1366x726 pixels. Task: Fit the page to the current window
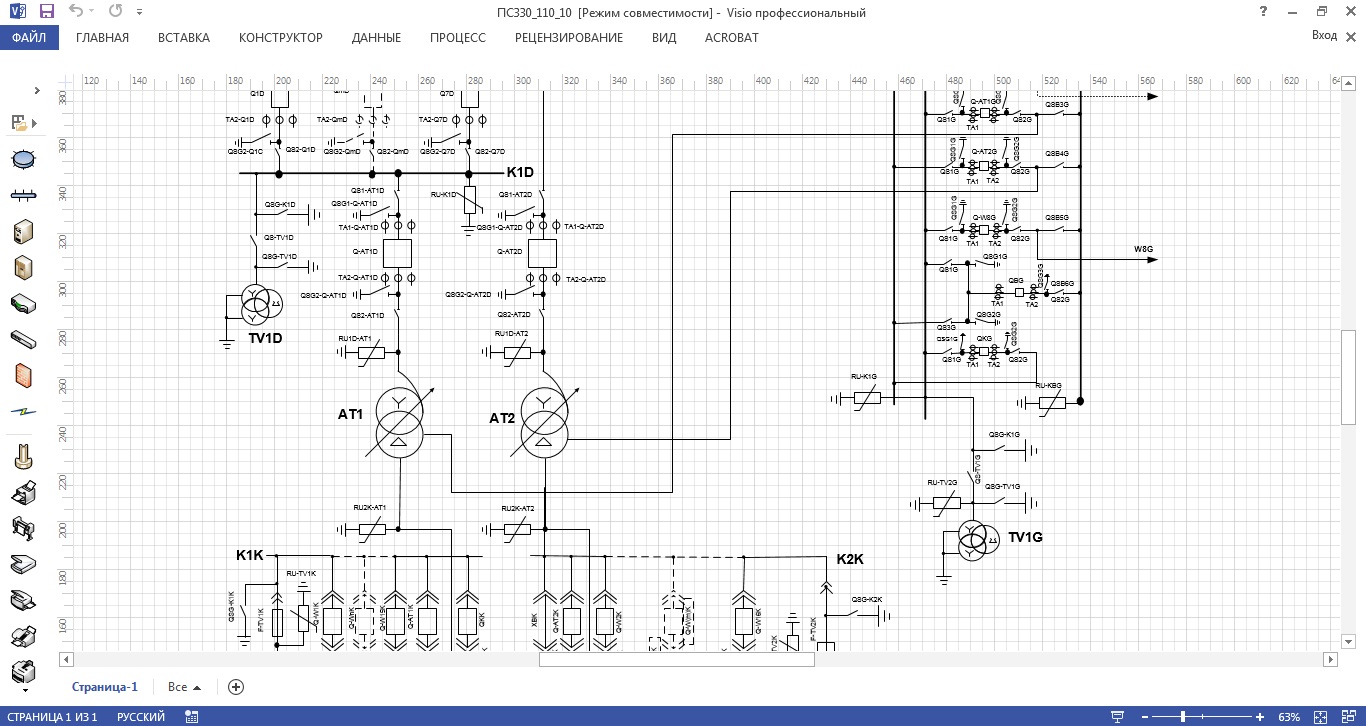pyautogui.click(x=1322, y=717)
